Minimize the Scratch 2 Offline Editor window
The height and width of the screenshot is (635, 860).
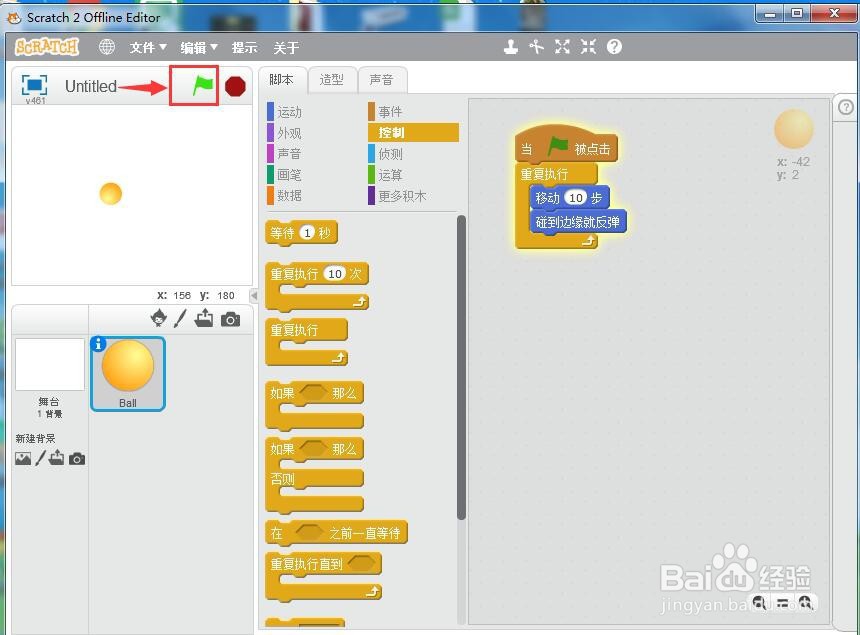pos(771,13)
